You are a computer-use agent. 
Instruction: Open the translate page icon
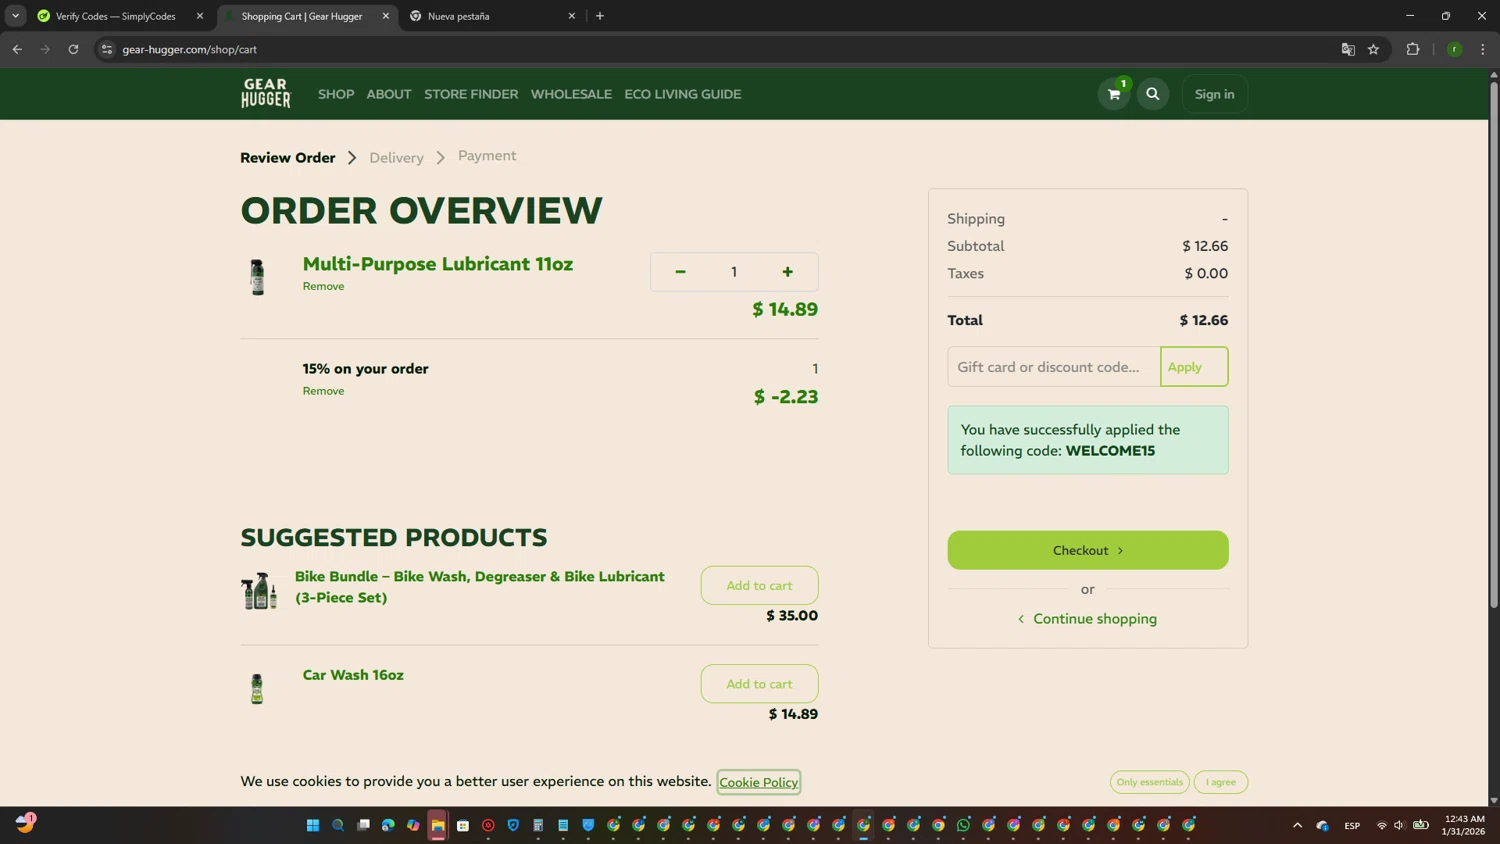click(x=1348, y=49)
